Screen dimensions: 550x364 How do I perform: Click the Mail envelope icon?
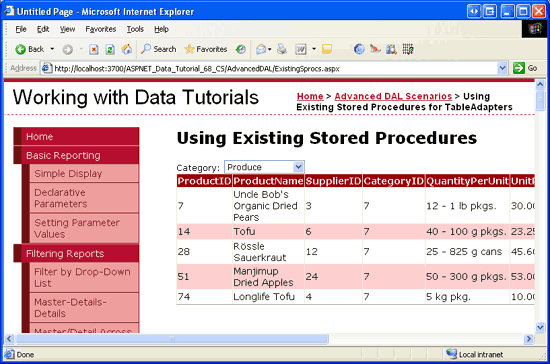pos(261,49)
